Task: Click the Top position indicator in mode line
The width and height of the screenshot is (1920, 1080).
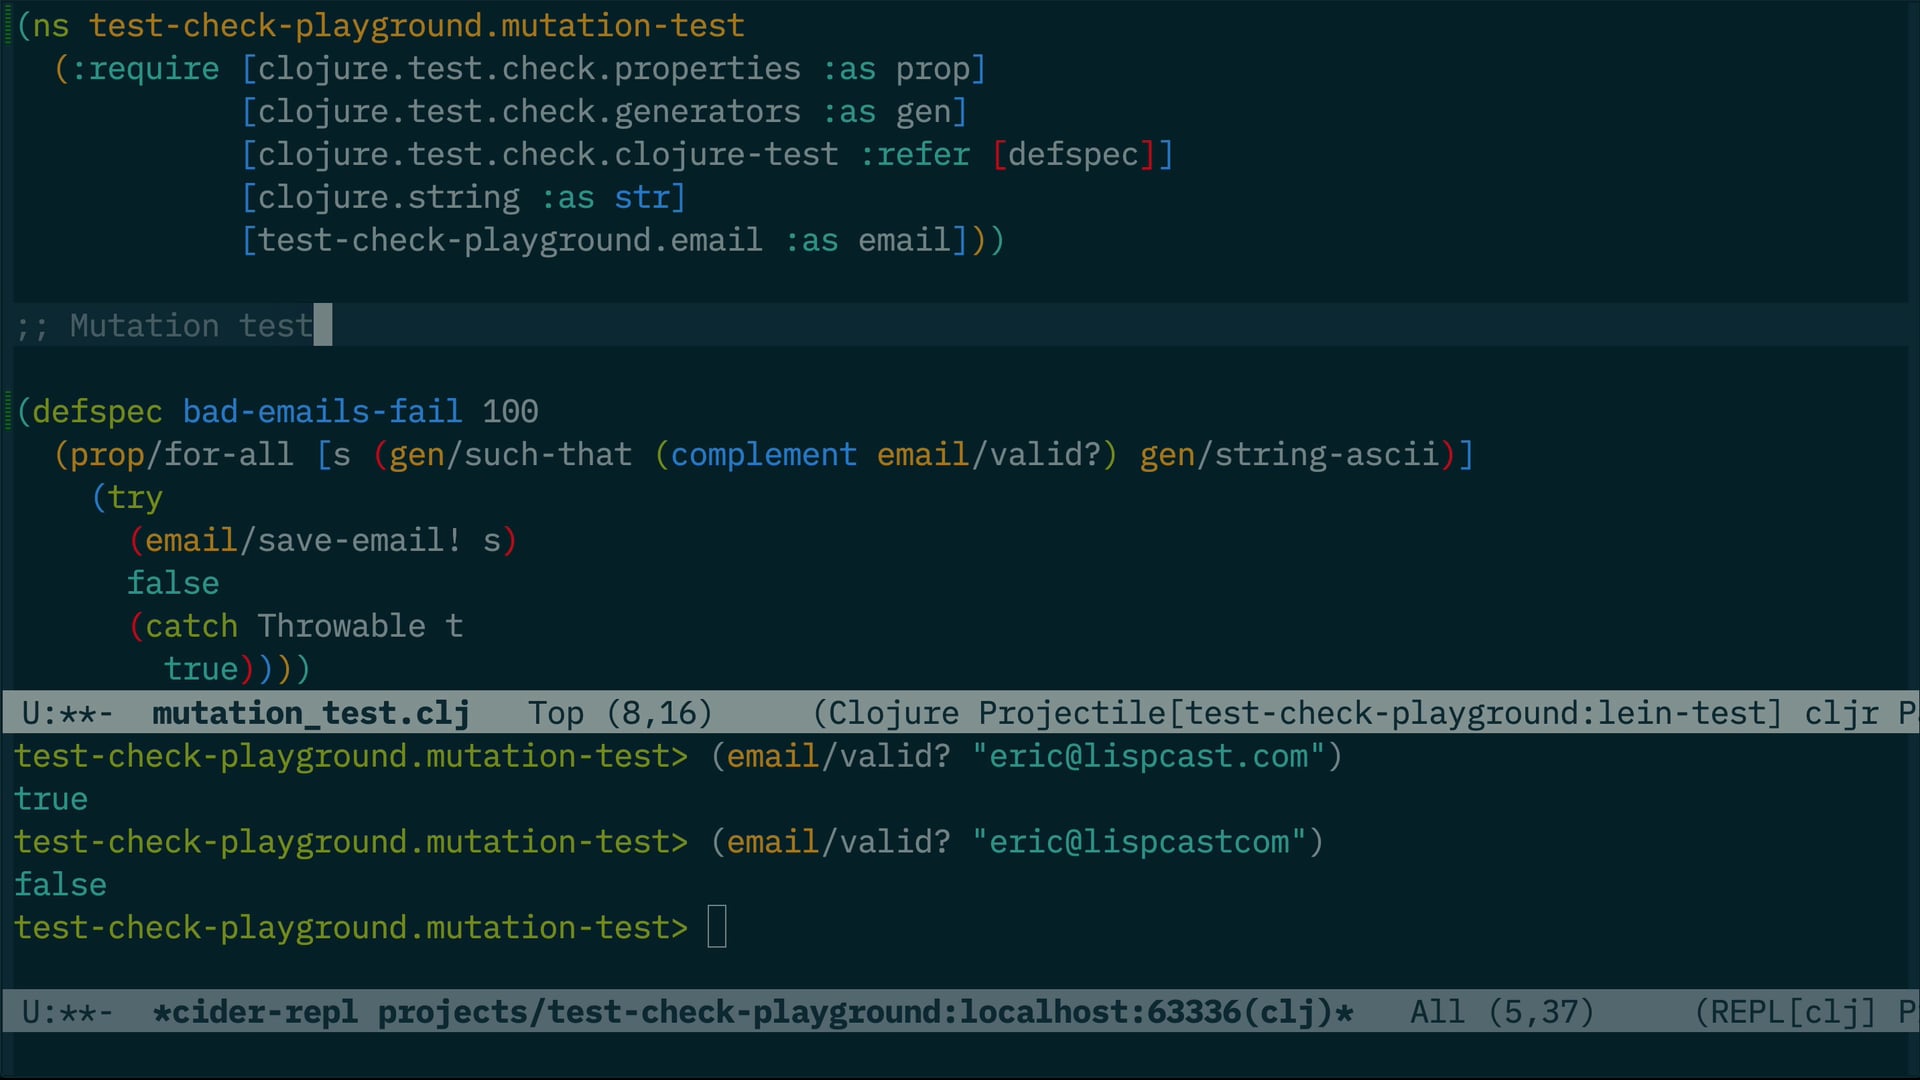Action: click(556, 713)
